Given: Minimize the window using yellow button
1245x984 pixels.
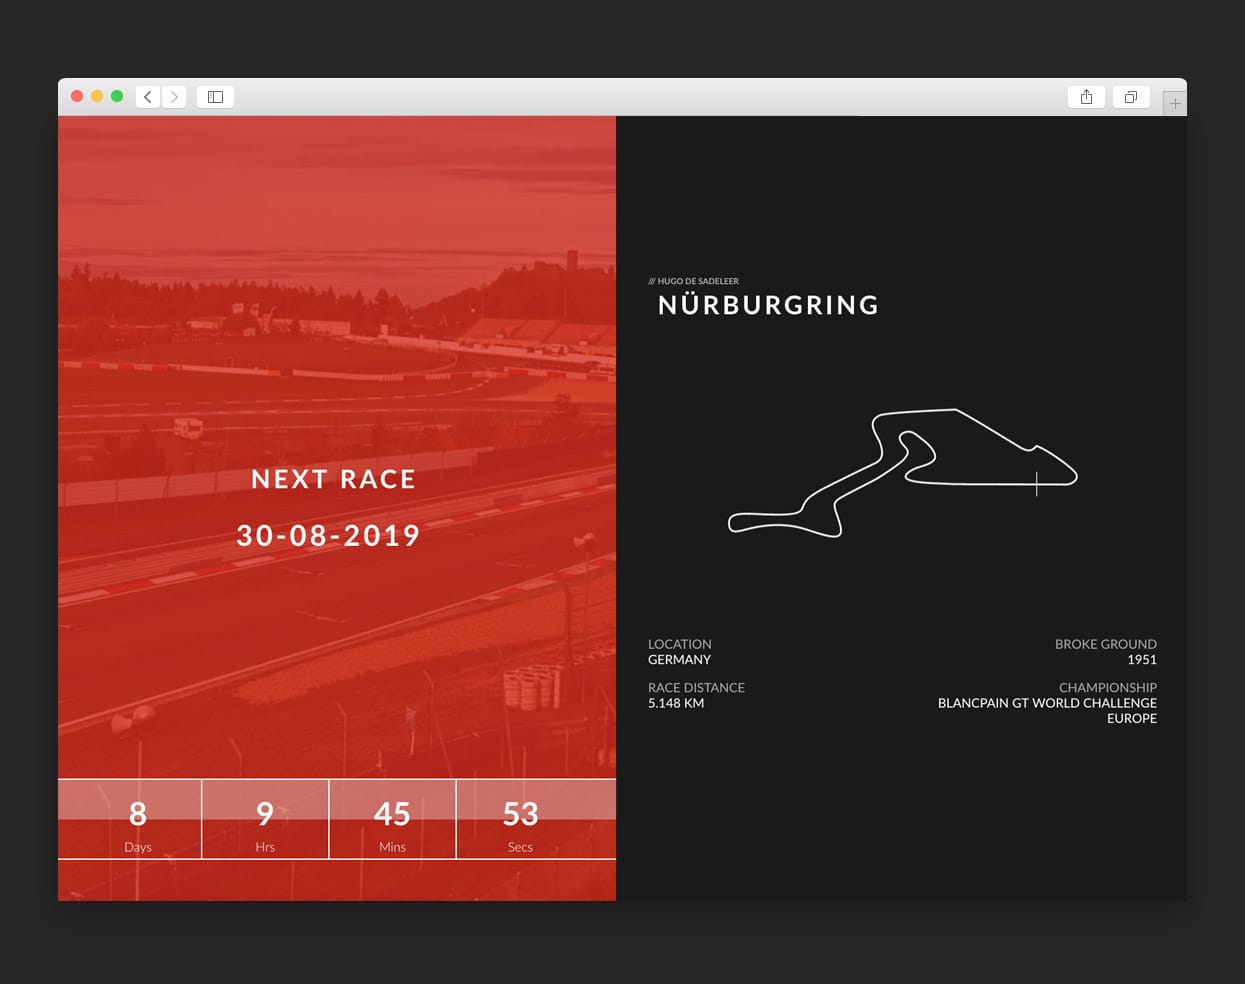Looking at the screenshot, I should [97, 96].
